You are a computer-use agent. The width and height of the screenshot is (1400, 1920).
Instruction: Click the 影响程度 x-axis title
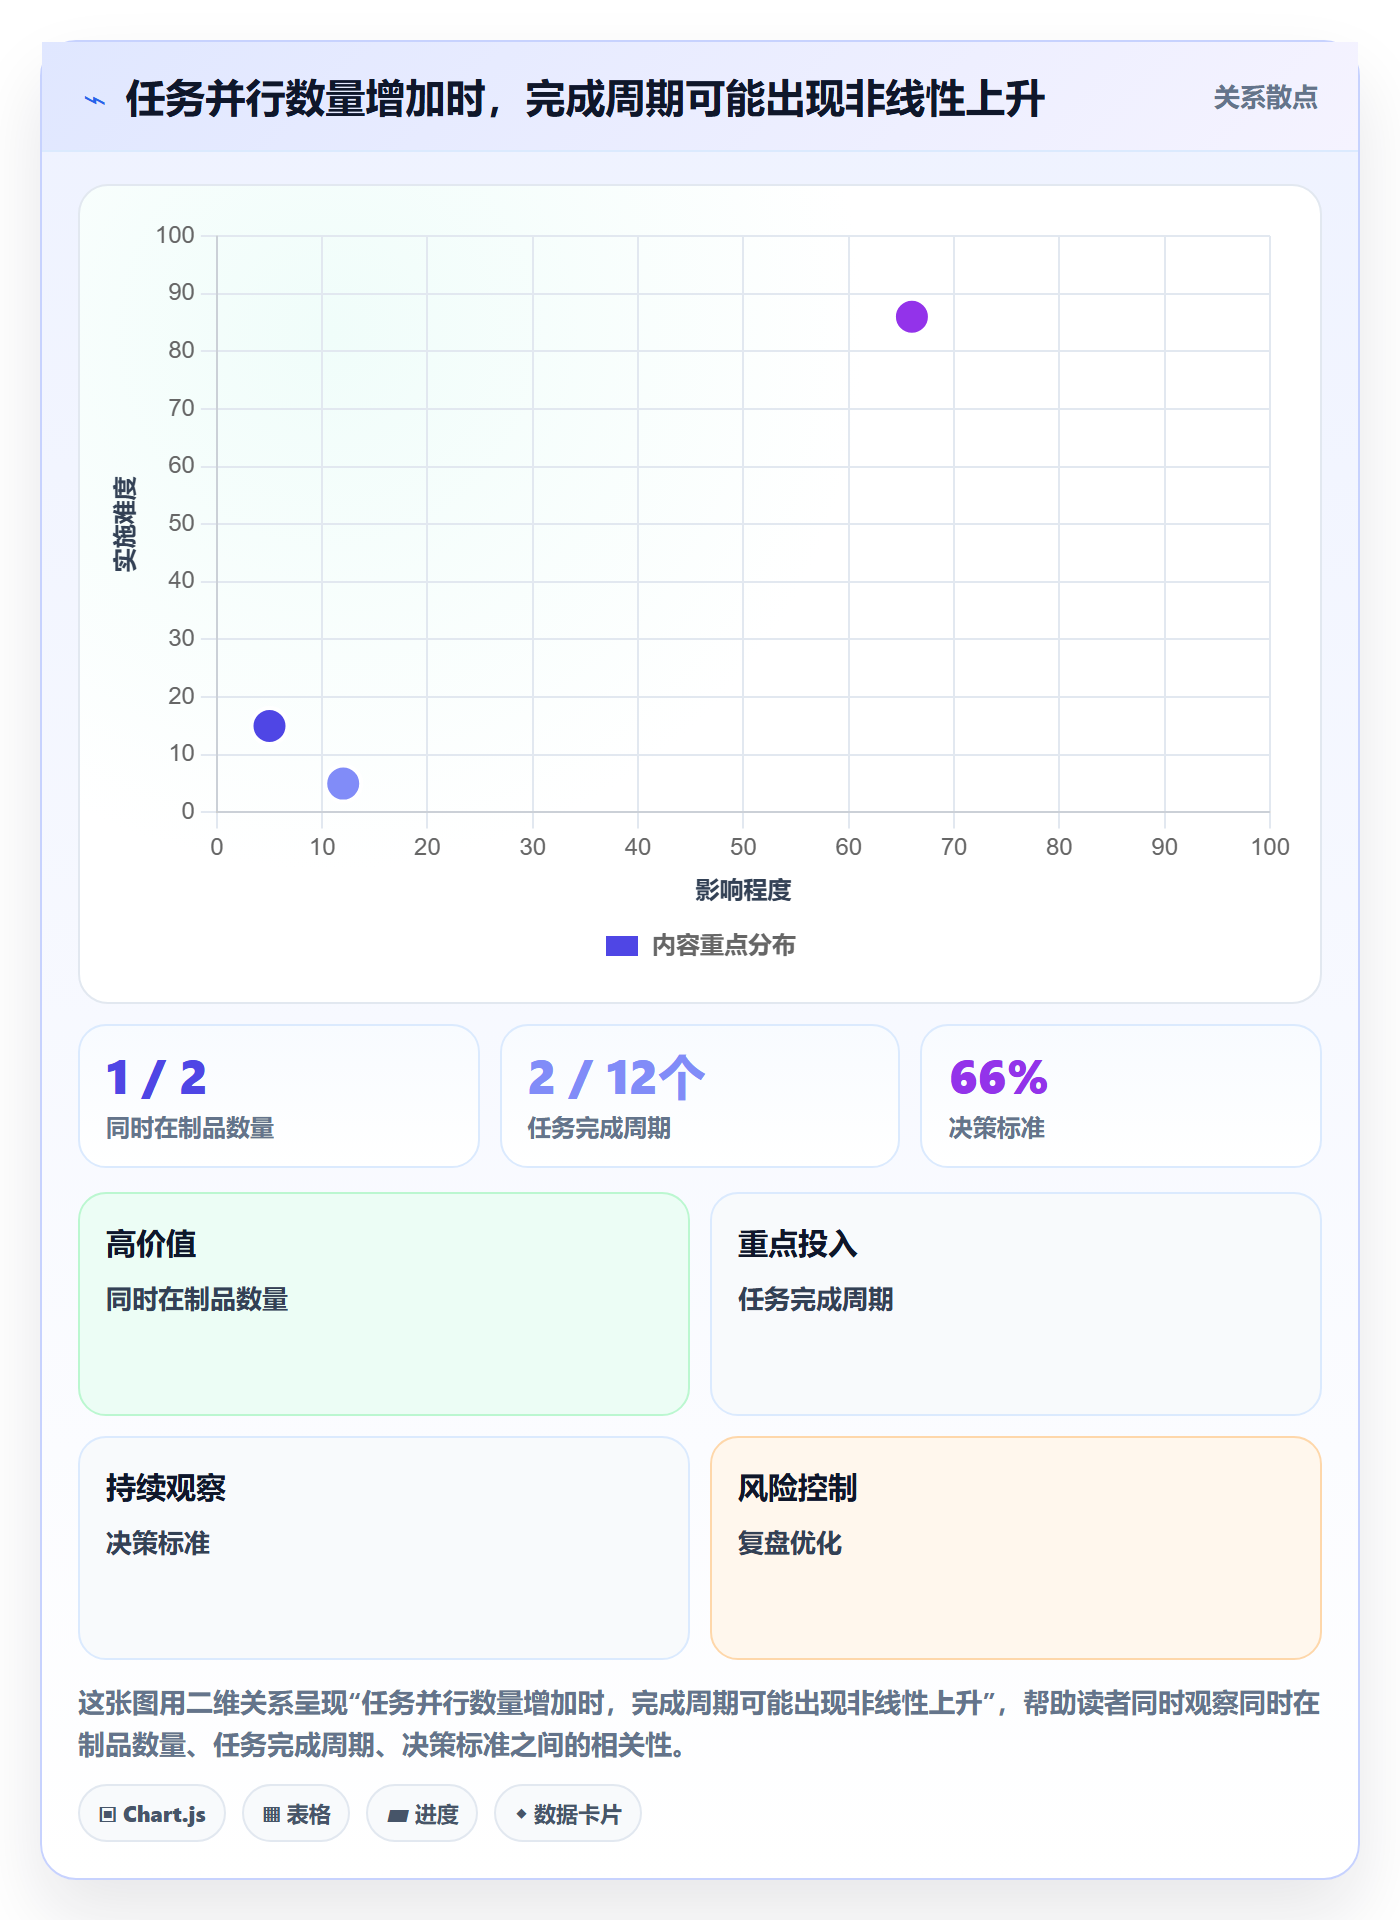(x=743, y=890)
